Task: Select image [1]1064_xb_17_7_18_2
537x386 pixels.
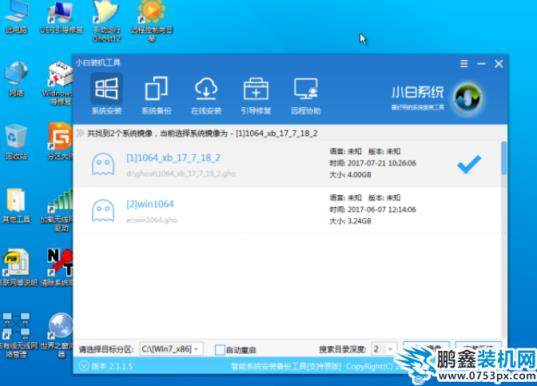Action: pyautogui.click(x=288, y=164)
